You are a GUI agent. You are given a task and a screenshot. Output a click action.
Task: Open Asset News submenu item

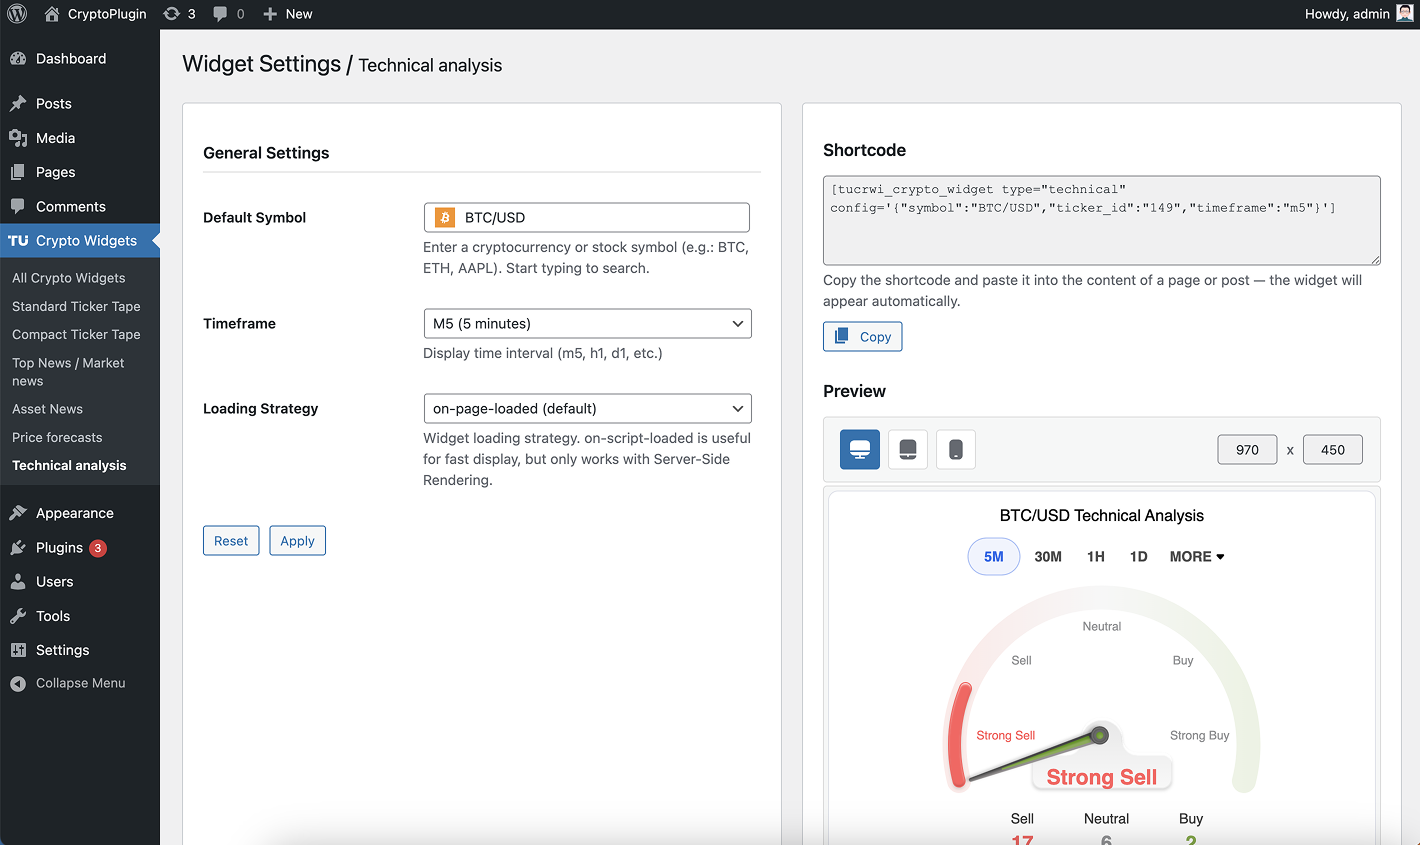(47, 409)
